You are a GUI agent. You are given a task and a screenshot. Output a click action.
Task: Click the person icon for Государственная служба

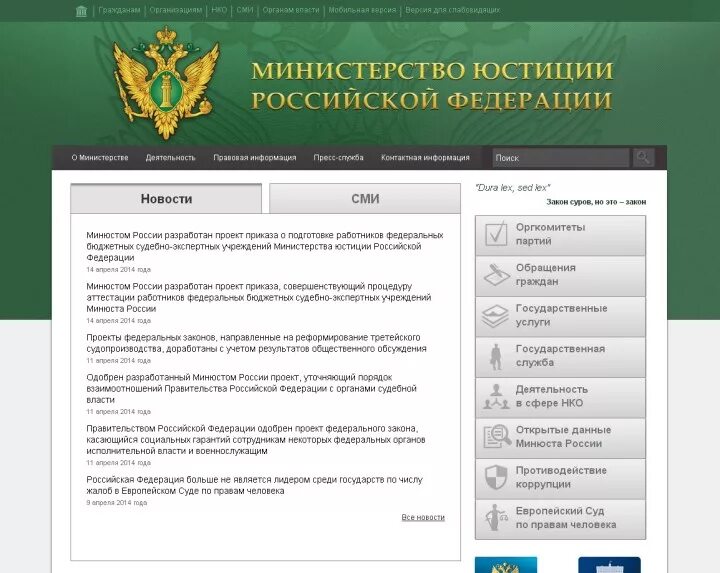[496, 356]
